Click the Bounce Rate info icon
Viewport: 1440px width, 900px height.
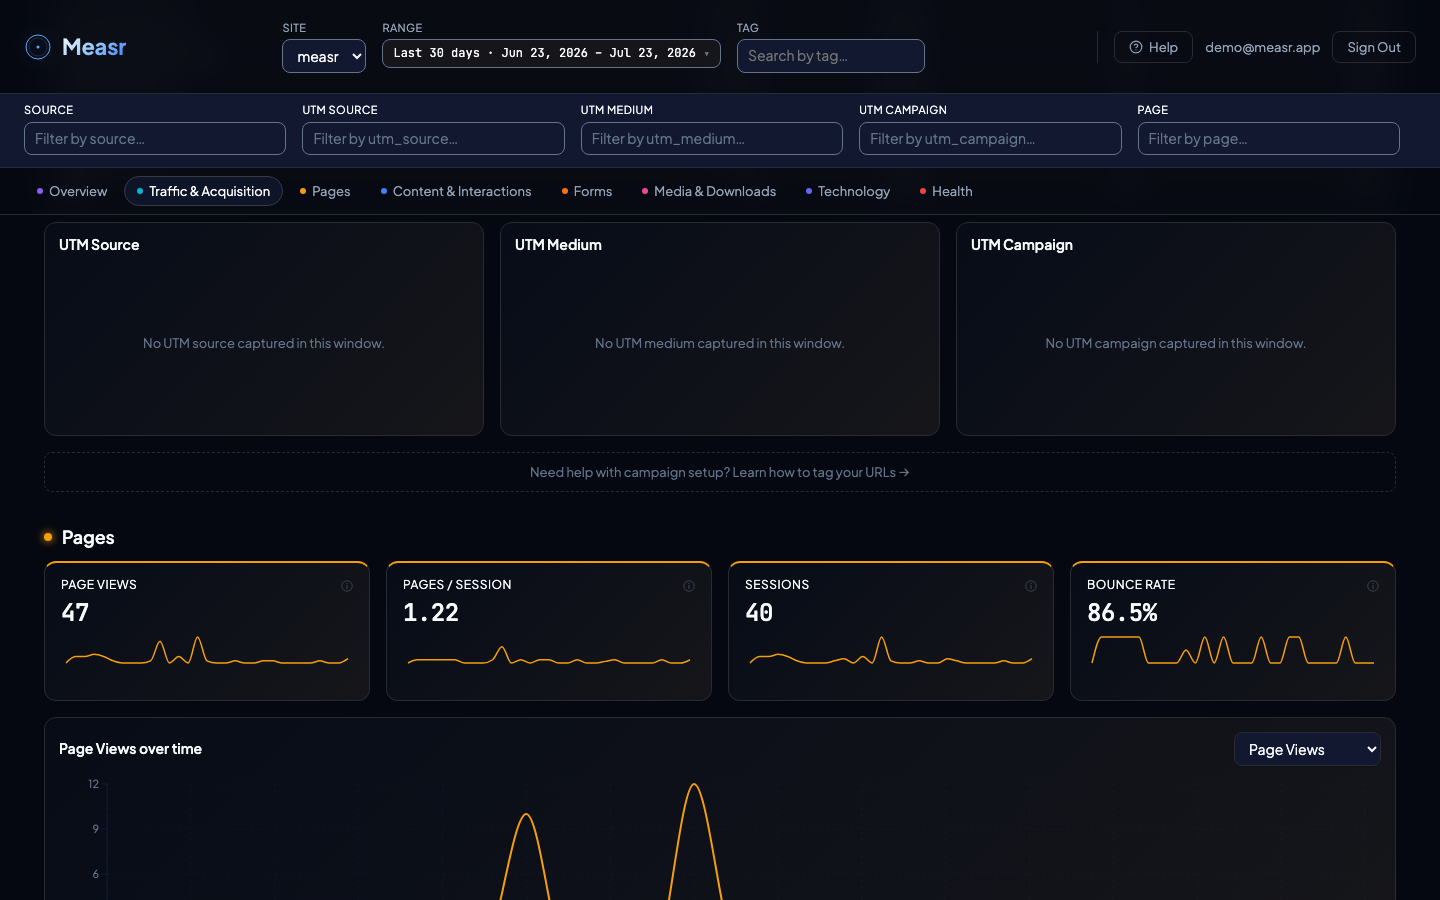click(1373, 586)
